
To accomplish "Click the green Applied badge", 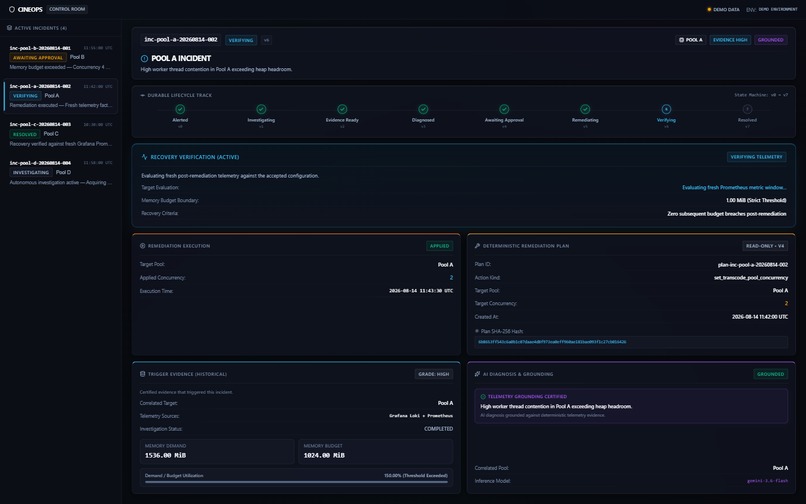I will coord(439,246).
